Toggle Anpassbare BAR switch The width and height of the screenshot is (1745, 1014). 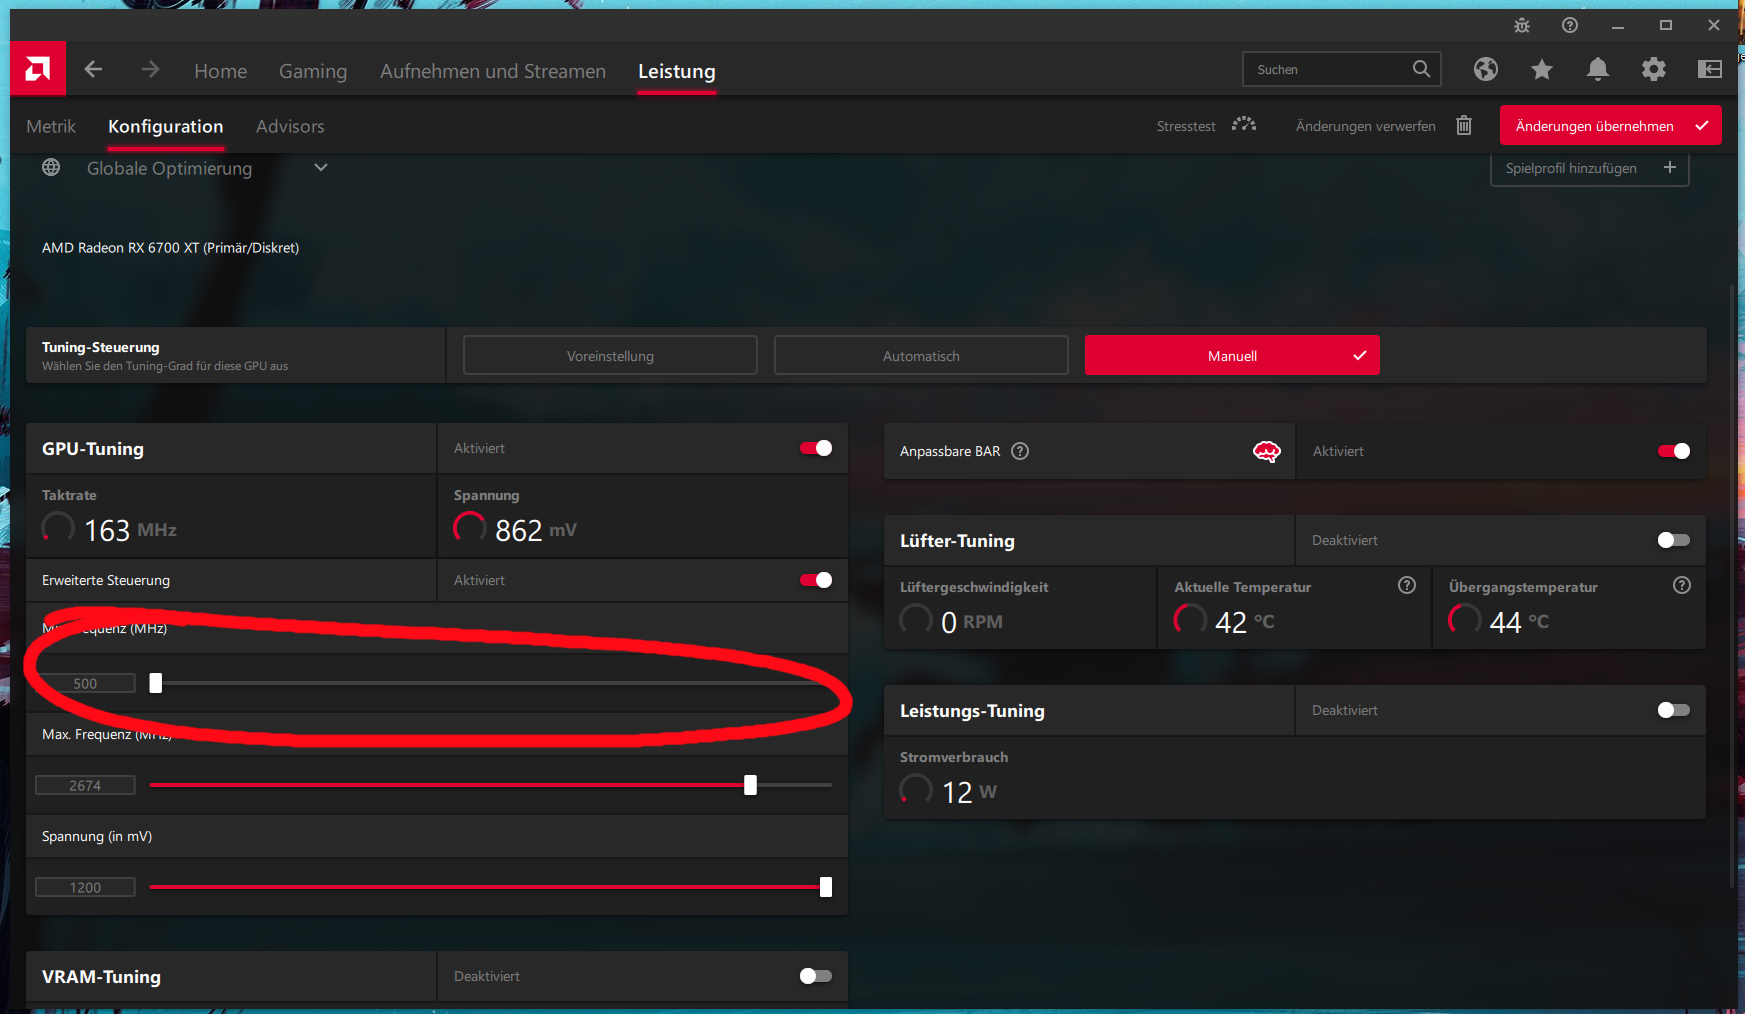[1674, 451]
